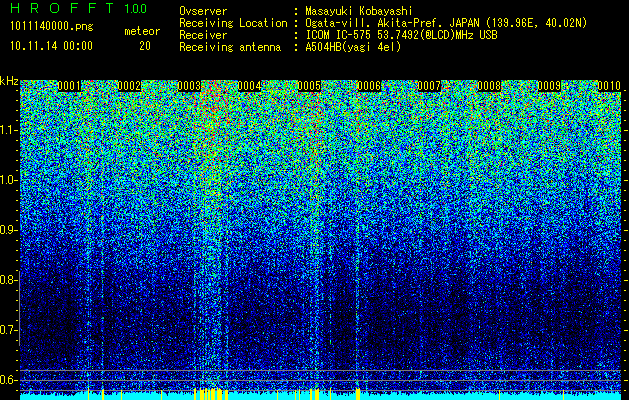Viewport: 629px width, 400px height.
Task: Click the kHz axis unit label
Action: tap(9, 81)
